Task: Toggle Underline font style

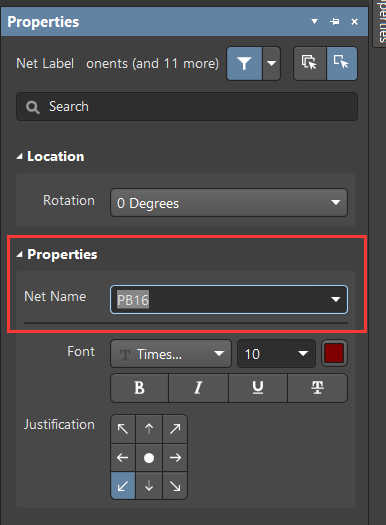Action: pyautogui.click(x=258, y=388)
